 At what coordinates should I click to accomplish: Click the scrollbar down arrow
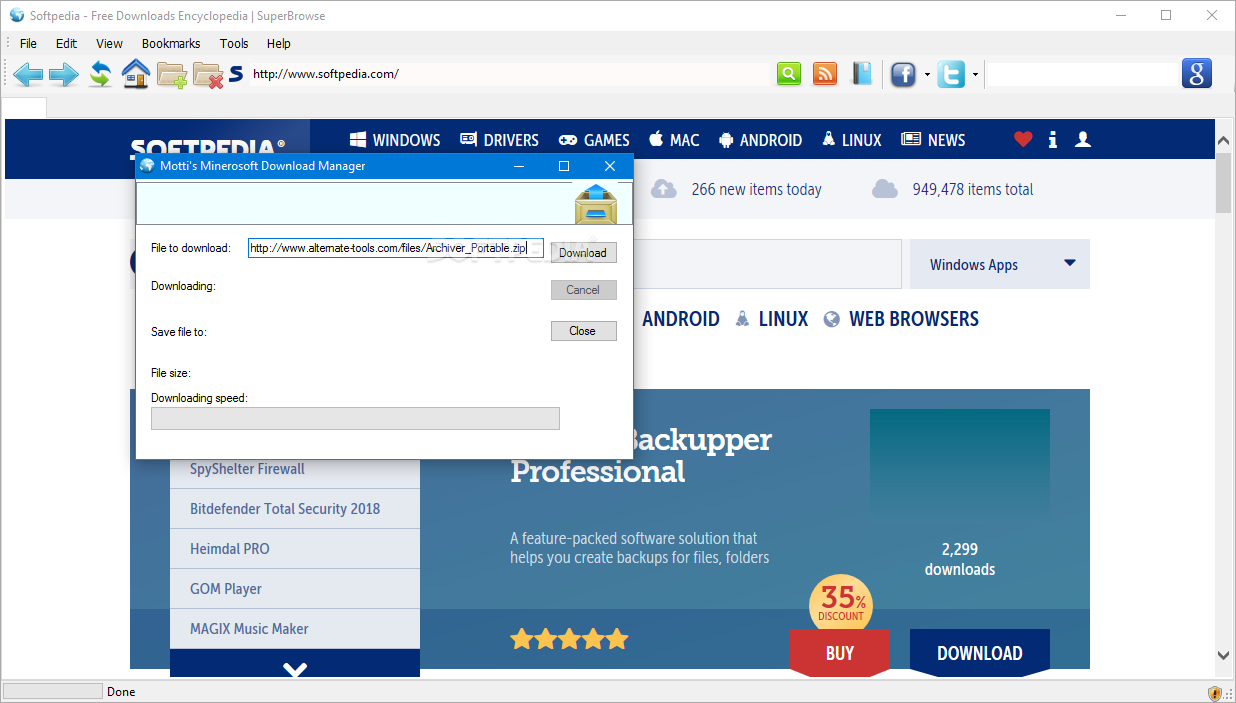point(1223,655)
